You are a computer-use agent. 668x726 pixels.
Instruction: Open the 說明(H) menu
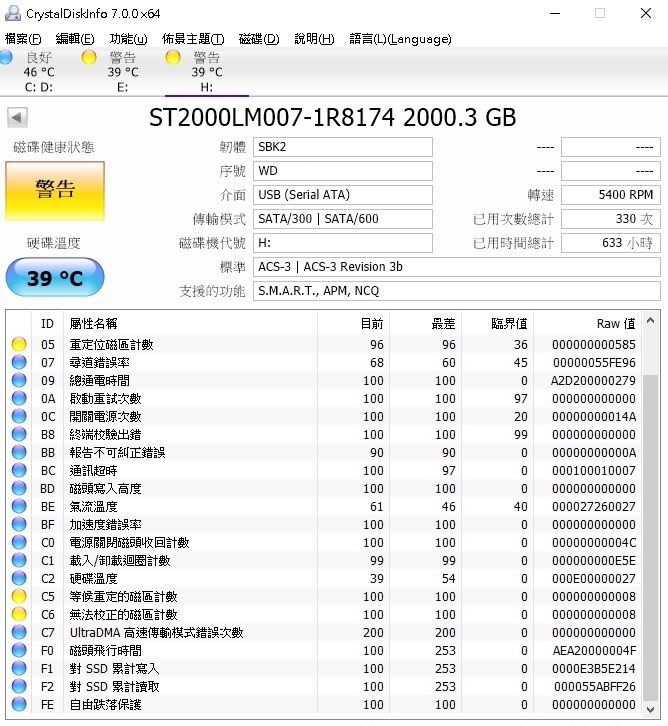314,39
